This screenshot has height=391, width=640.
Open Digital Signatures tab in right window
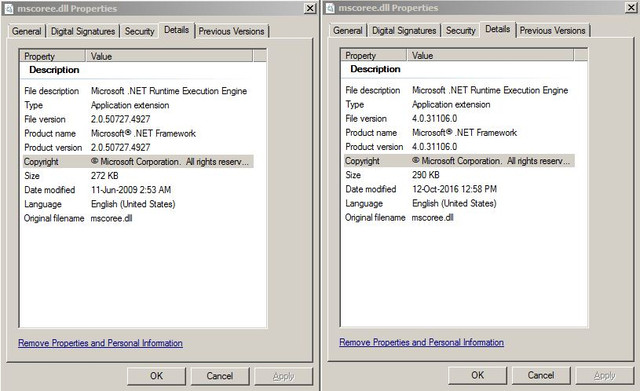pos(404,30)
